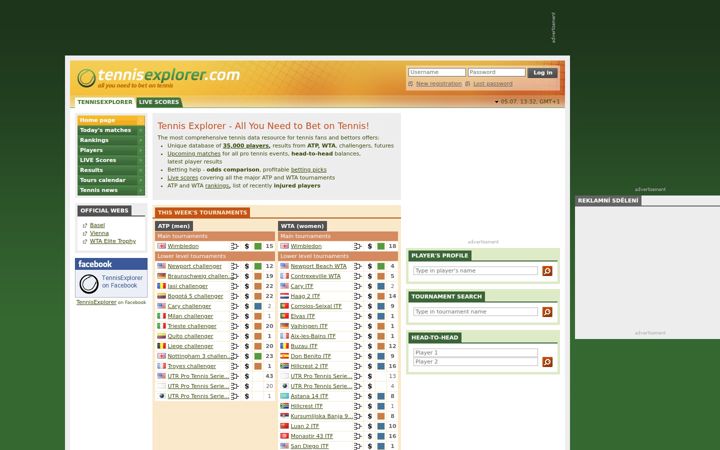Open odds dollar icon for ATP Wimbledon
Screen dimensions: 720x450
point(247,246)
